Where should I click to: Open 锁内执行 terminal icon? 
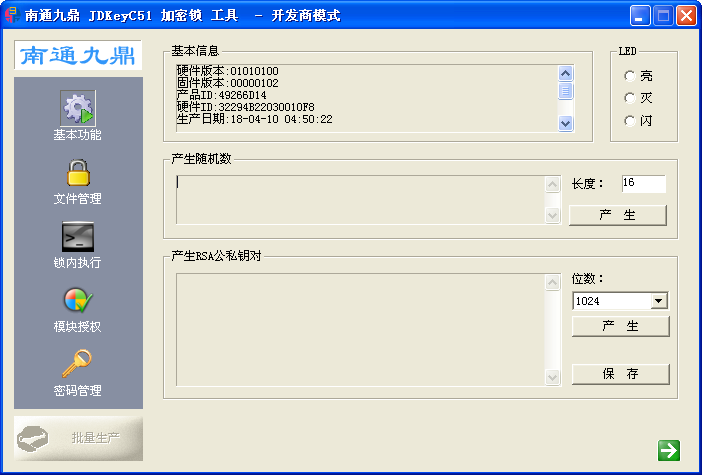point(78,236)
